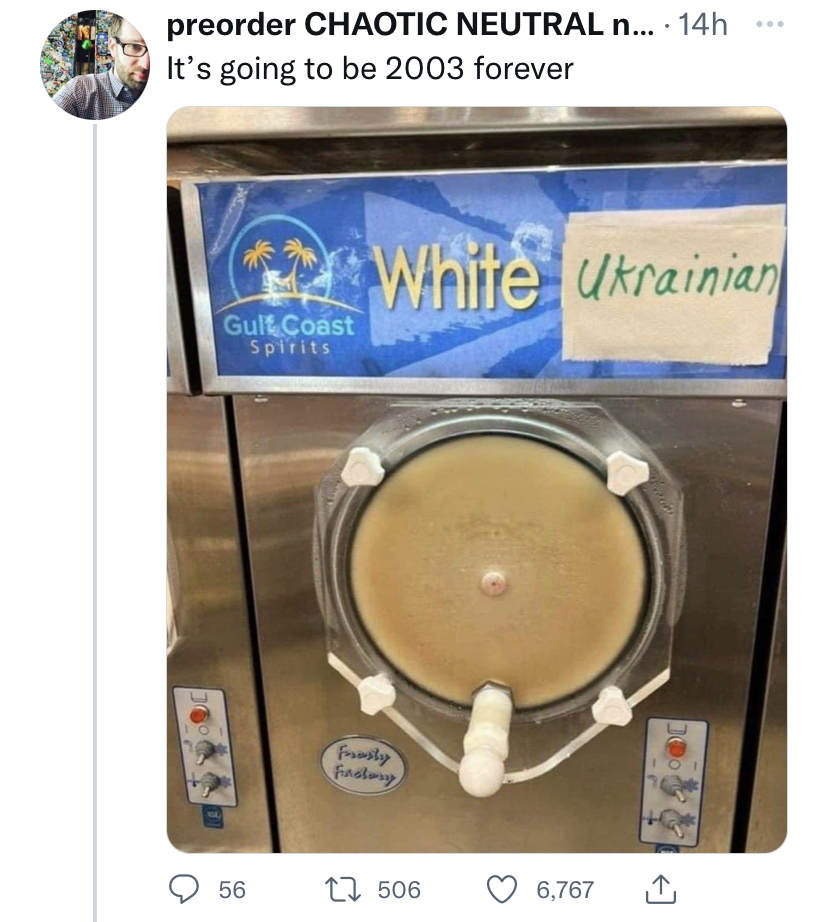Image resolution: width=828 pixels, height=922 pixels.
Task: Open the share tweet icon
Action: point(661,888)
